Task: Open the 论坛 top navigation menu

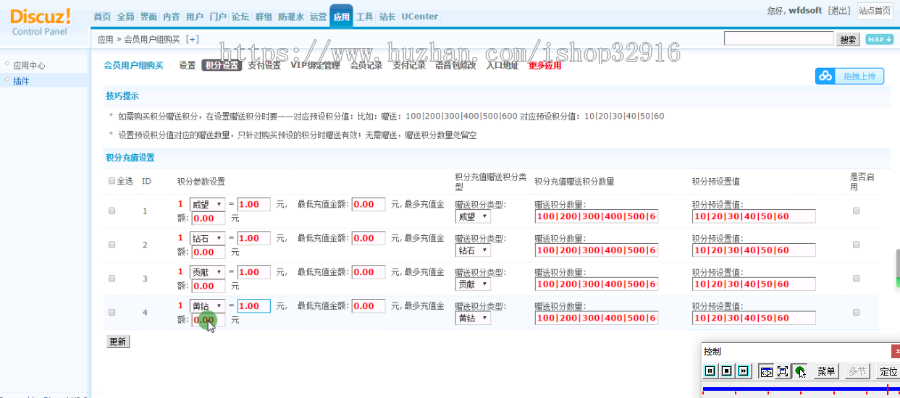Action: (x=240, y=17)
